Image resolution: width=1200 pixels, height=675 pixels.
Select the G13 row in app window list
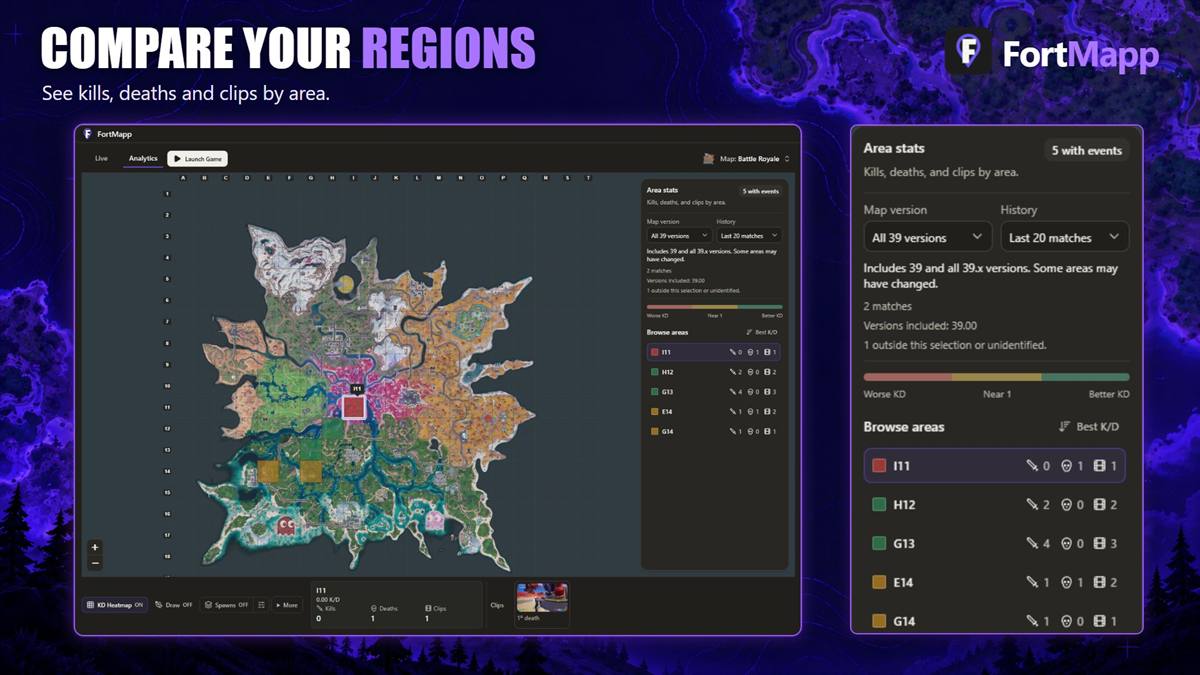pos(714,392)
